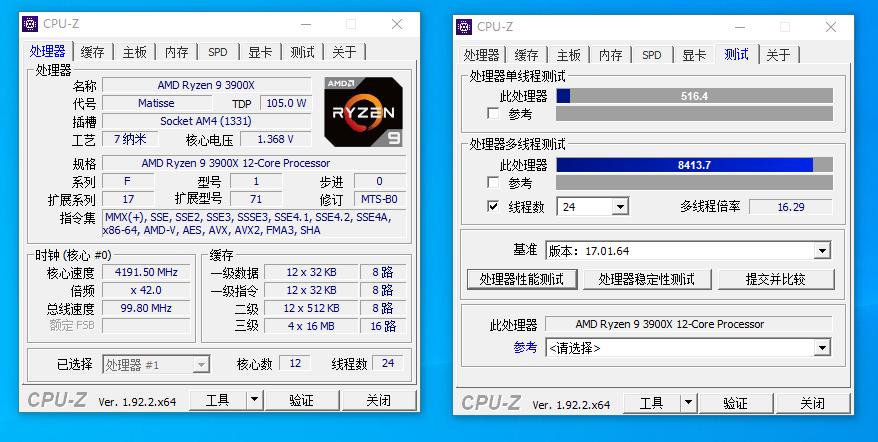
Task: Click the 核心电压 value 1.368 V
Action: [275, 139]
